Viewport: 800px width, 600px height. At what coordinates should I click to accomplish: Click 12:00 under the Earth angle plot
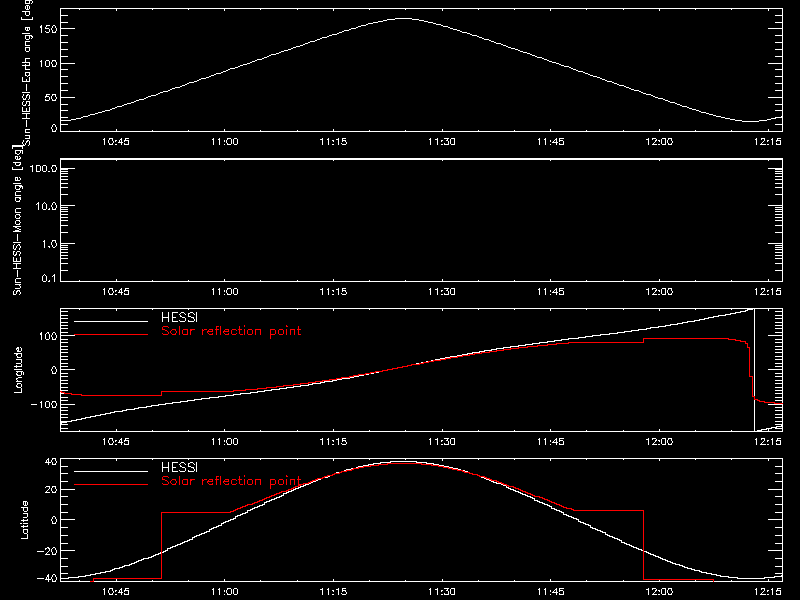click(659, 142)
